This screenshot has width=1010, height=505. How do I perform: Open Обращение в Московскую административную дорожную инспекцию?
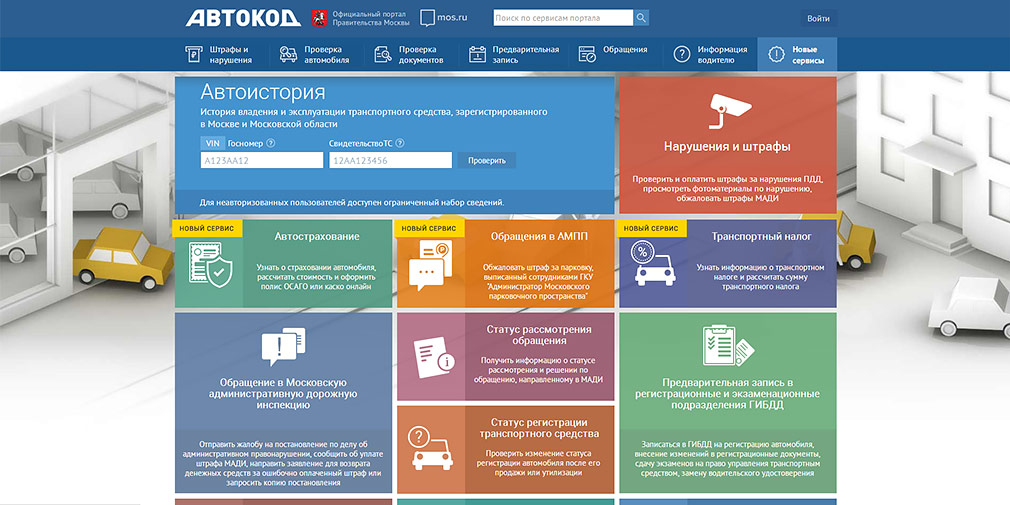pyautogui.click(x=283, y=403)
